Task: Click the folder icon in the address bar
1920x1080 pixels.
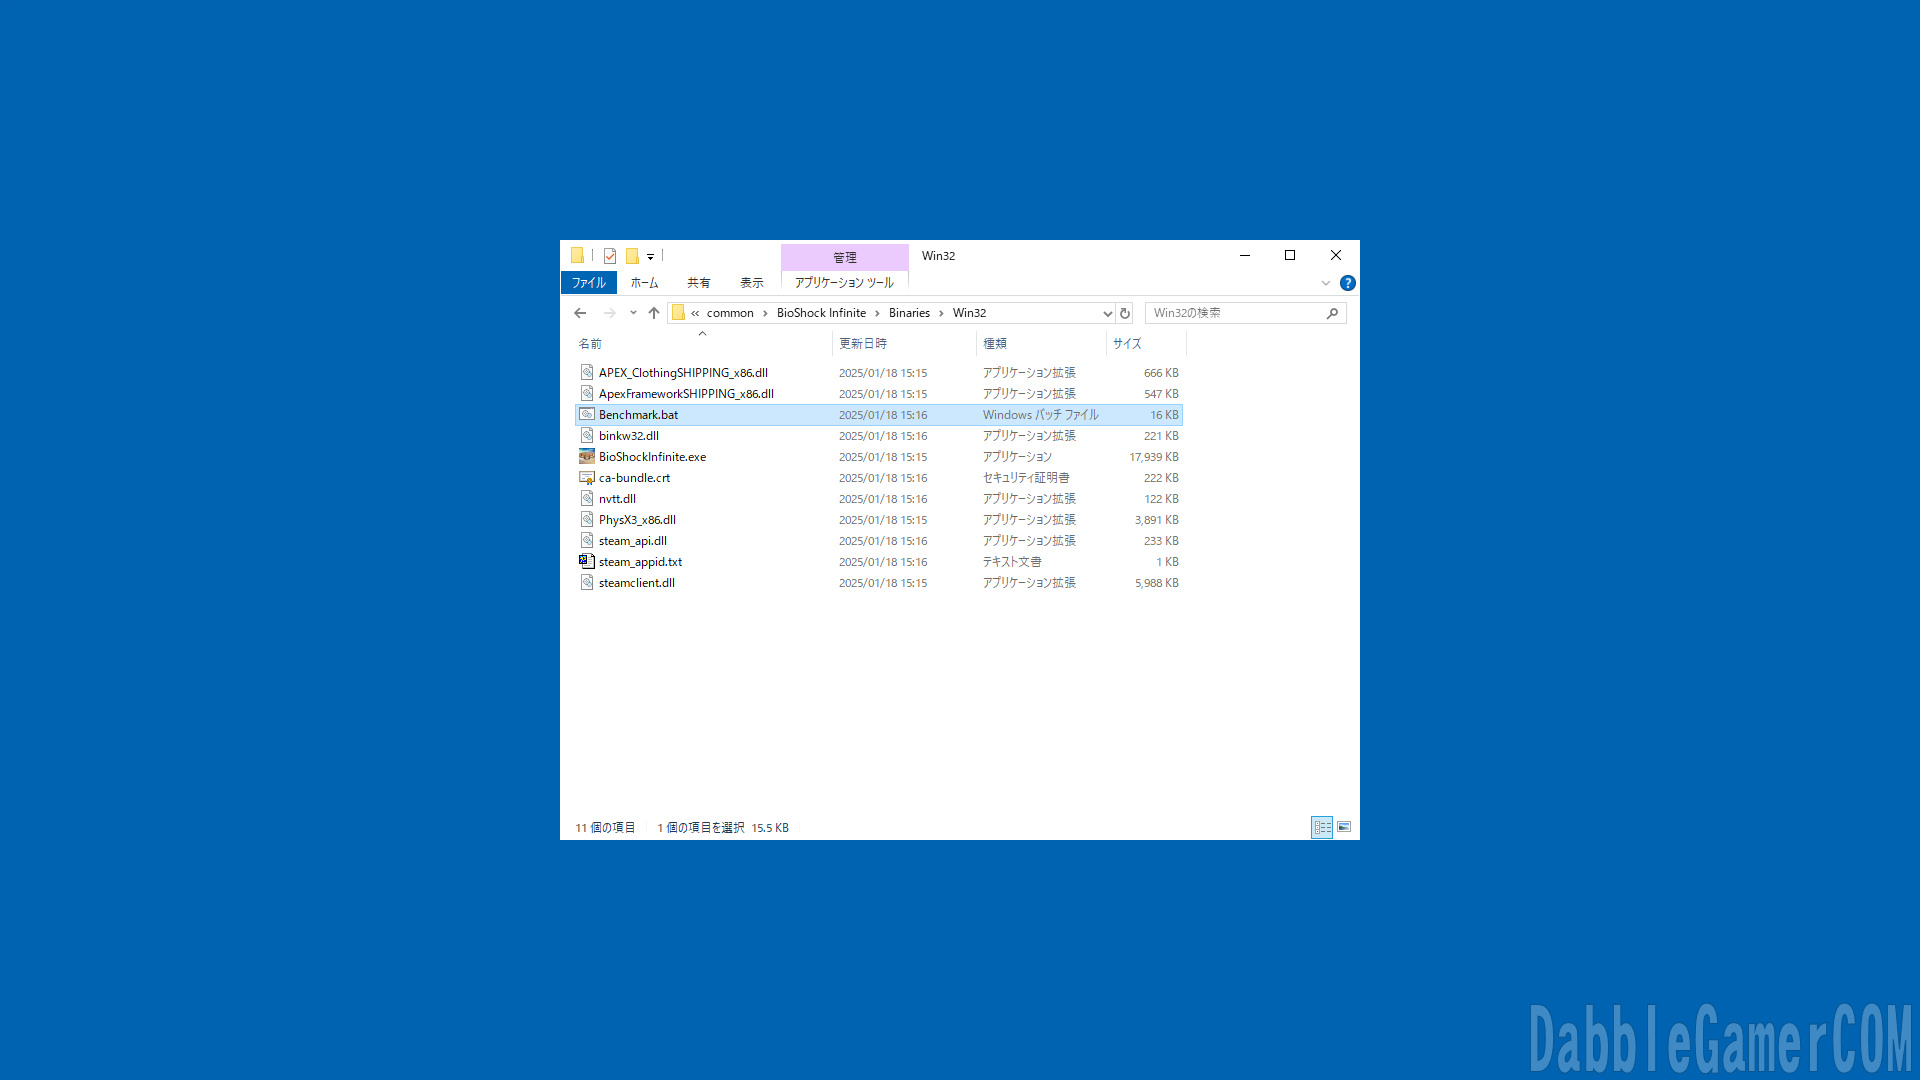Action: 678,313
